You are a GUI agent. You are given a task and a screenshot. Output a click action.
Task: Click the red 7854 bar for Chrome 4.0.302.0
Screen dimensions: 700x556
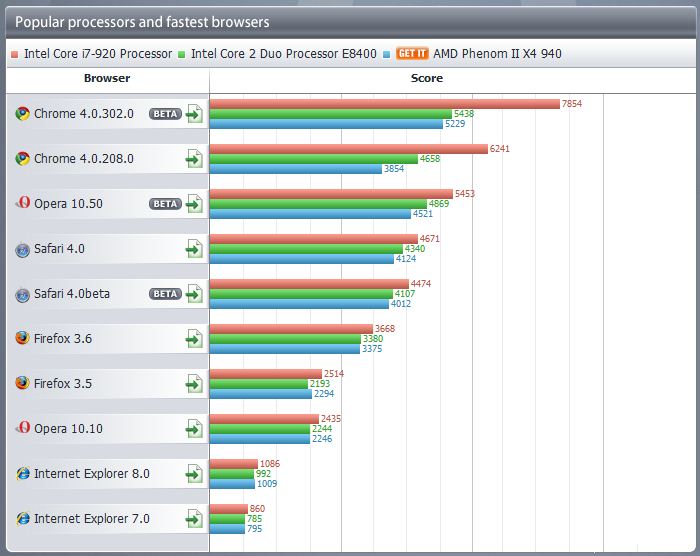(384, 104)
